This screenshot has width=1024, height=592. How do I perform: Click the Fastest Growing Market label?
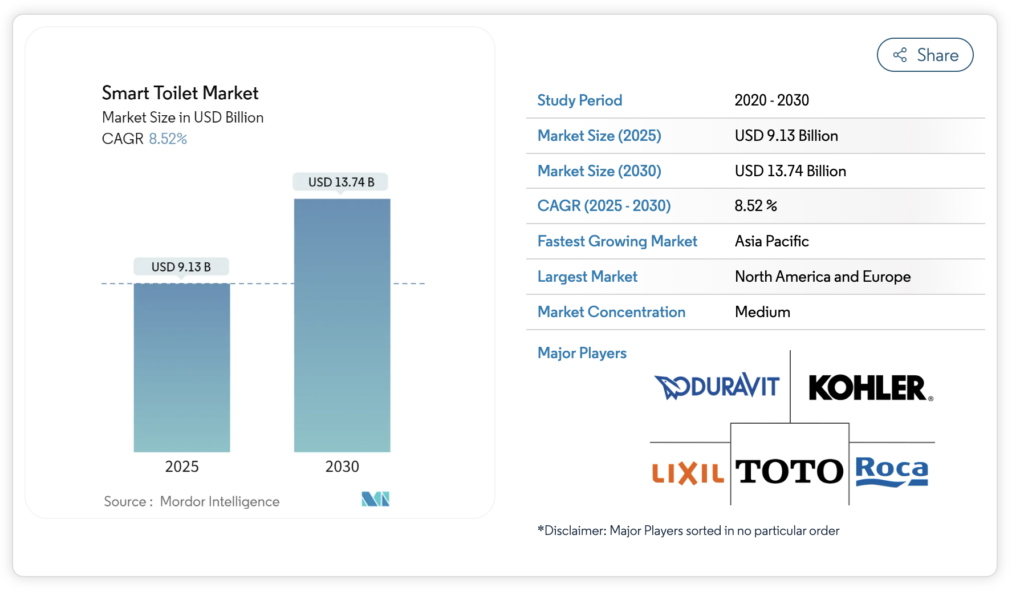click(x=617, y=241)
